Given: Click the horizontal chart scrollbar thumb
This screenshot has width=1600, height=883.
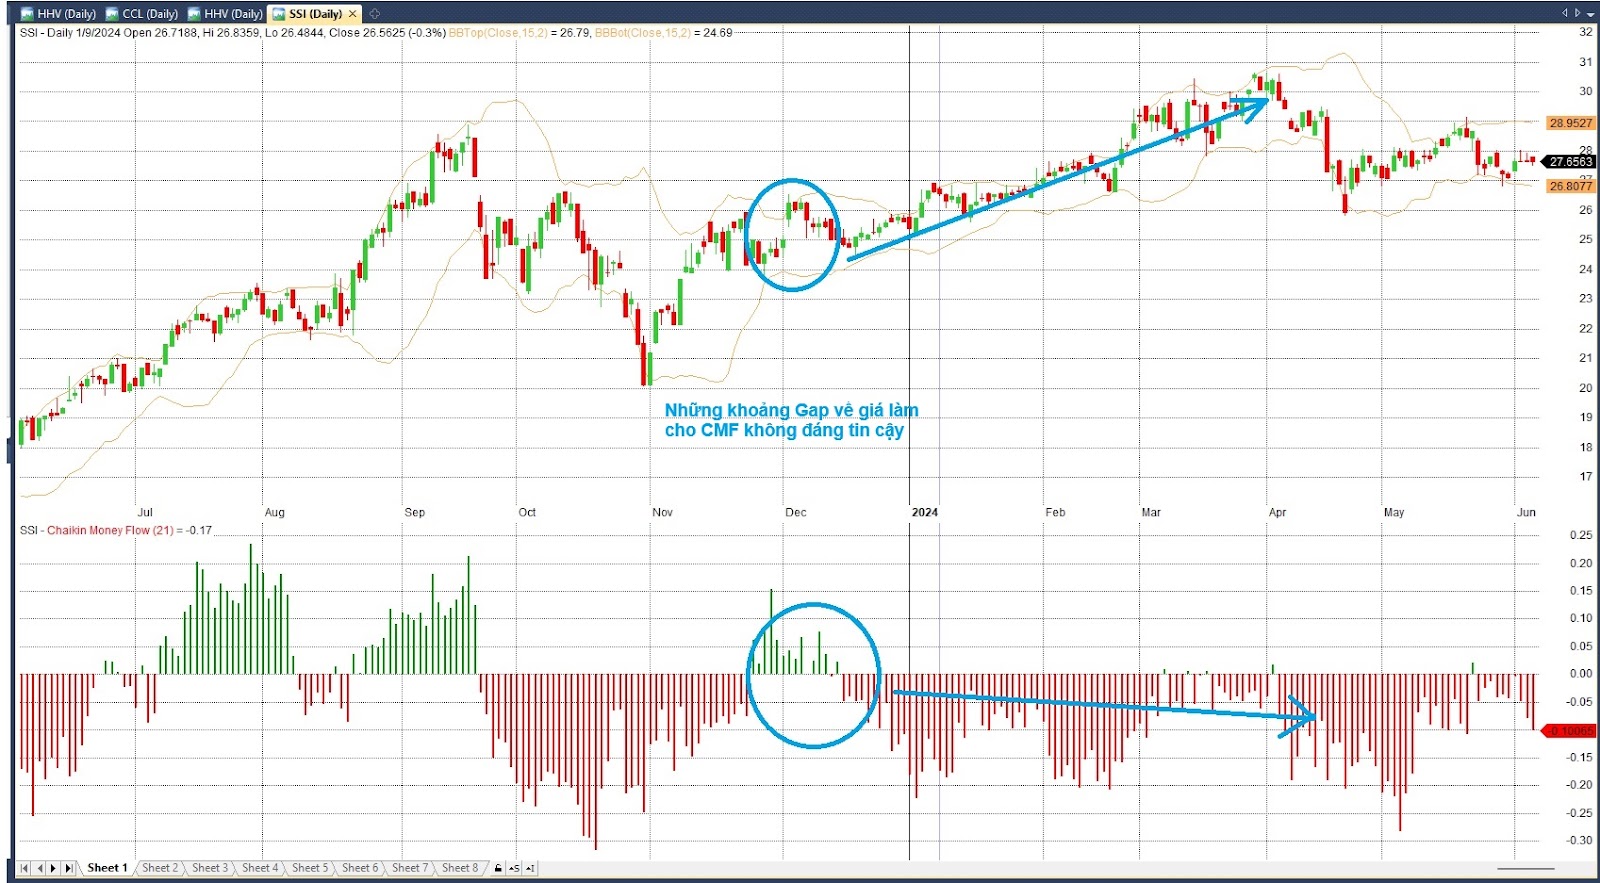Looking at the screenshot, I should click(x=1525, y=869).
